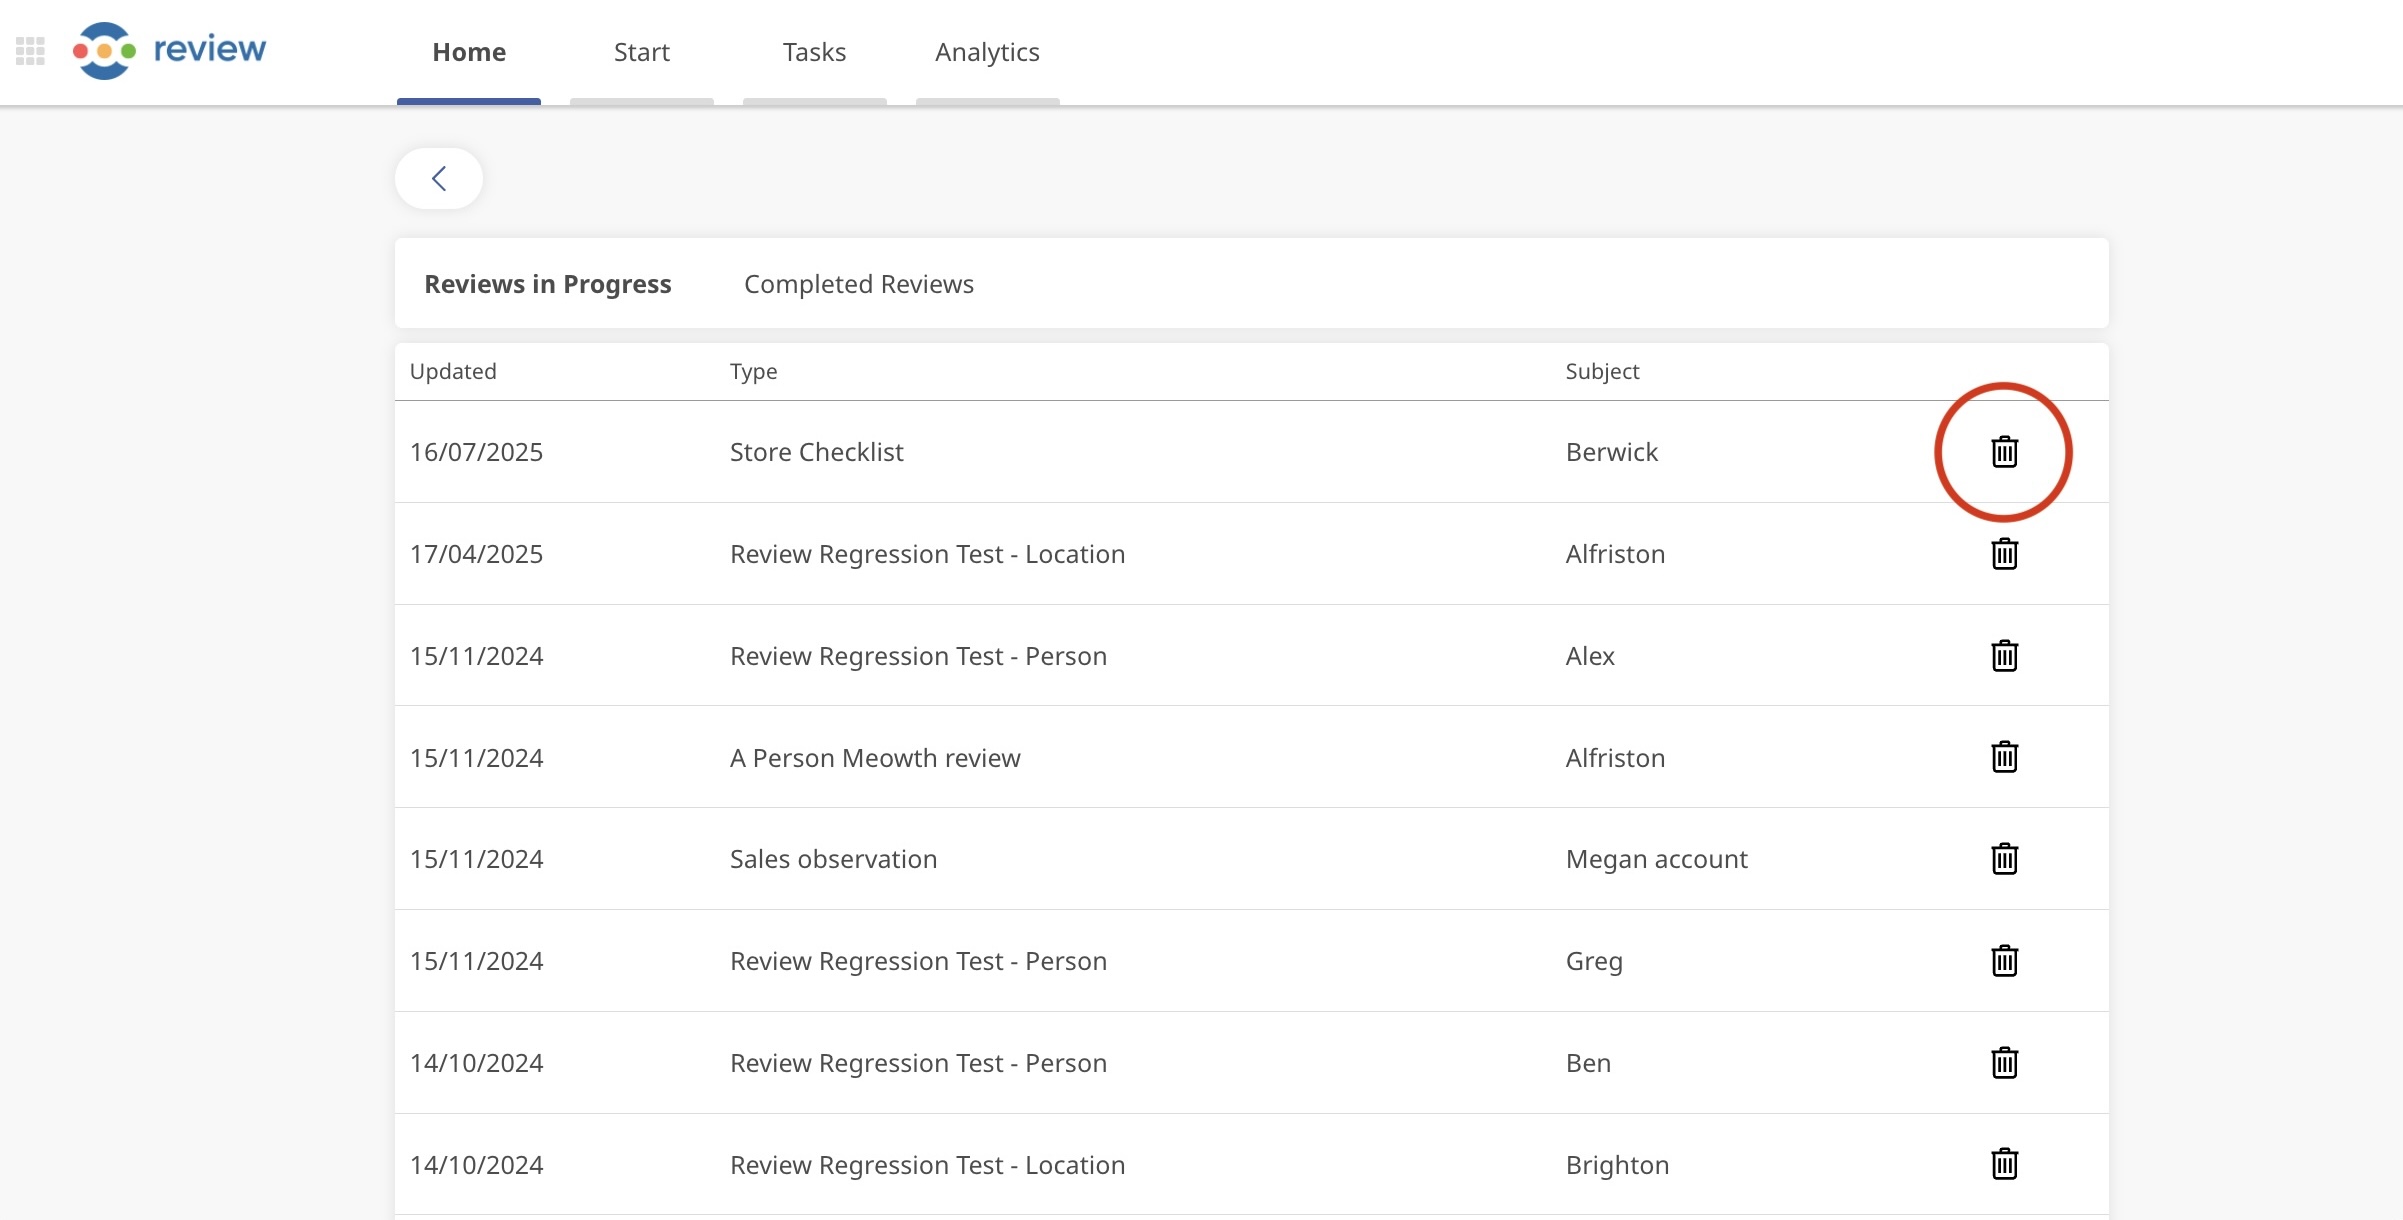
Task: Click the review logo
Action: [170, 50]
